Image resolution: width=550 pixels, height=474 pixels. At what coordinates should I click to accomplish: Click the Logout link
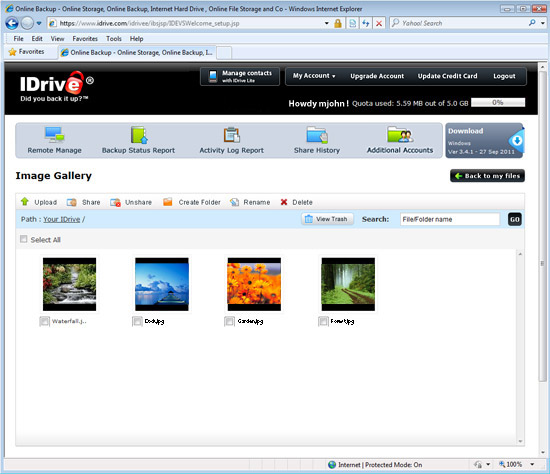pyautogui.click(x=504, y=76)
